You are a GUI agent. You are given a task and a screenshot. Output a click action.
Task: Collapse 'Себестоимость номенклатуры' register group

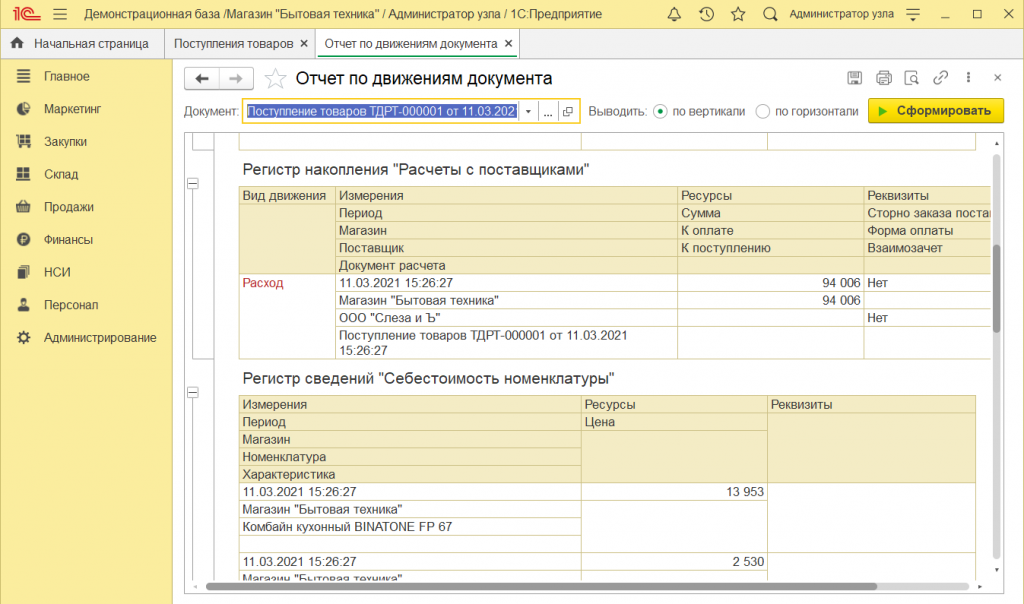[193, 393]
